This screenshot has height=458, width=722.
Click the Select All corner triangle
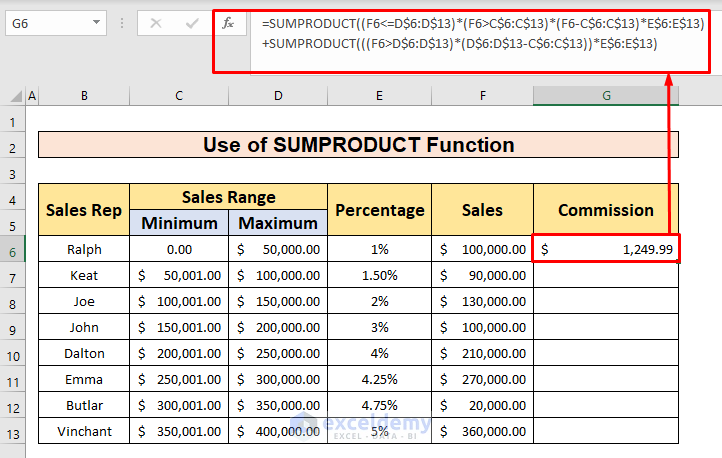pos(16,96)
